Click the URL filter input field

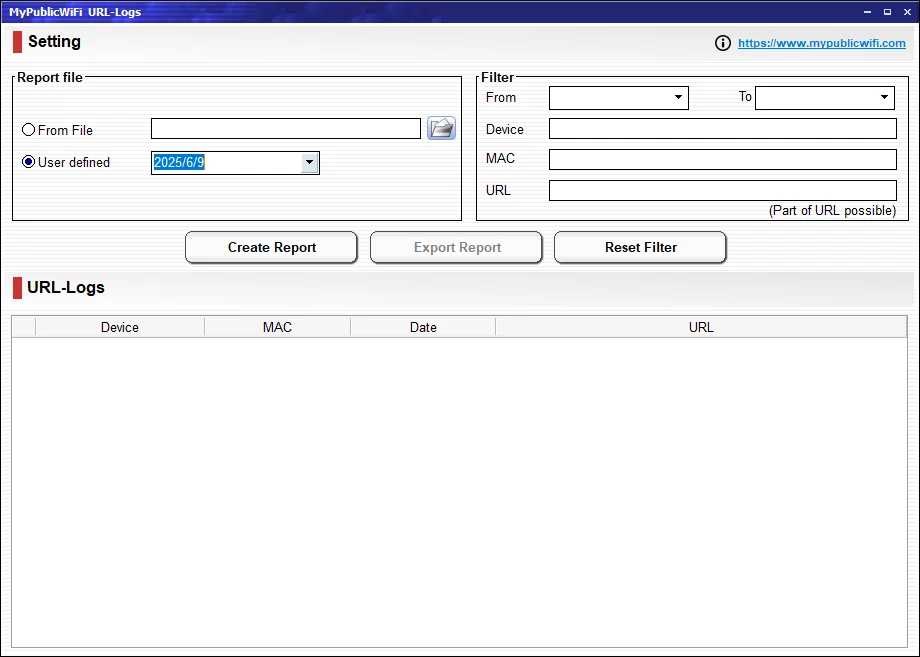pos(722,190)
